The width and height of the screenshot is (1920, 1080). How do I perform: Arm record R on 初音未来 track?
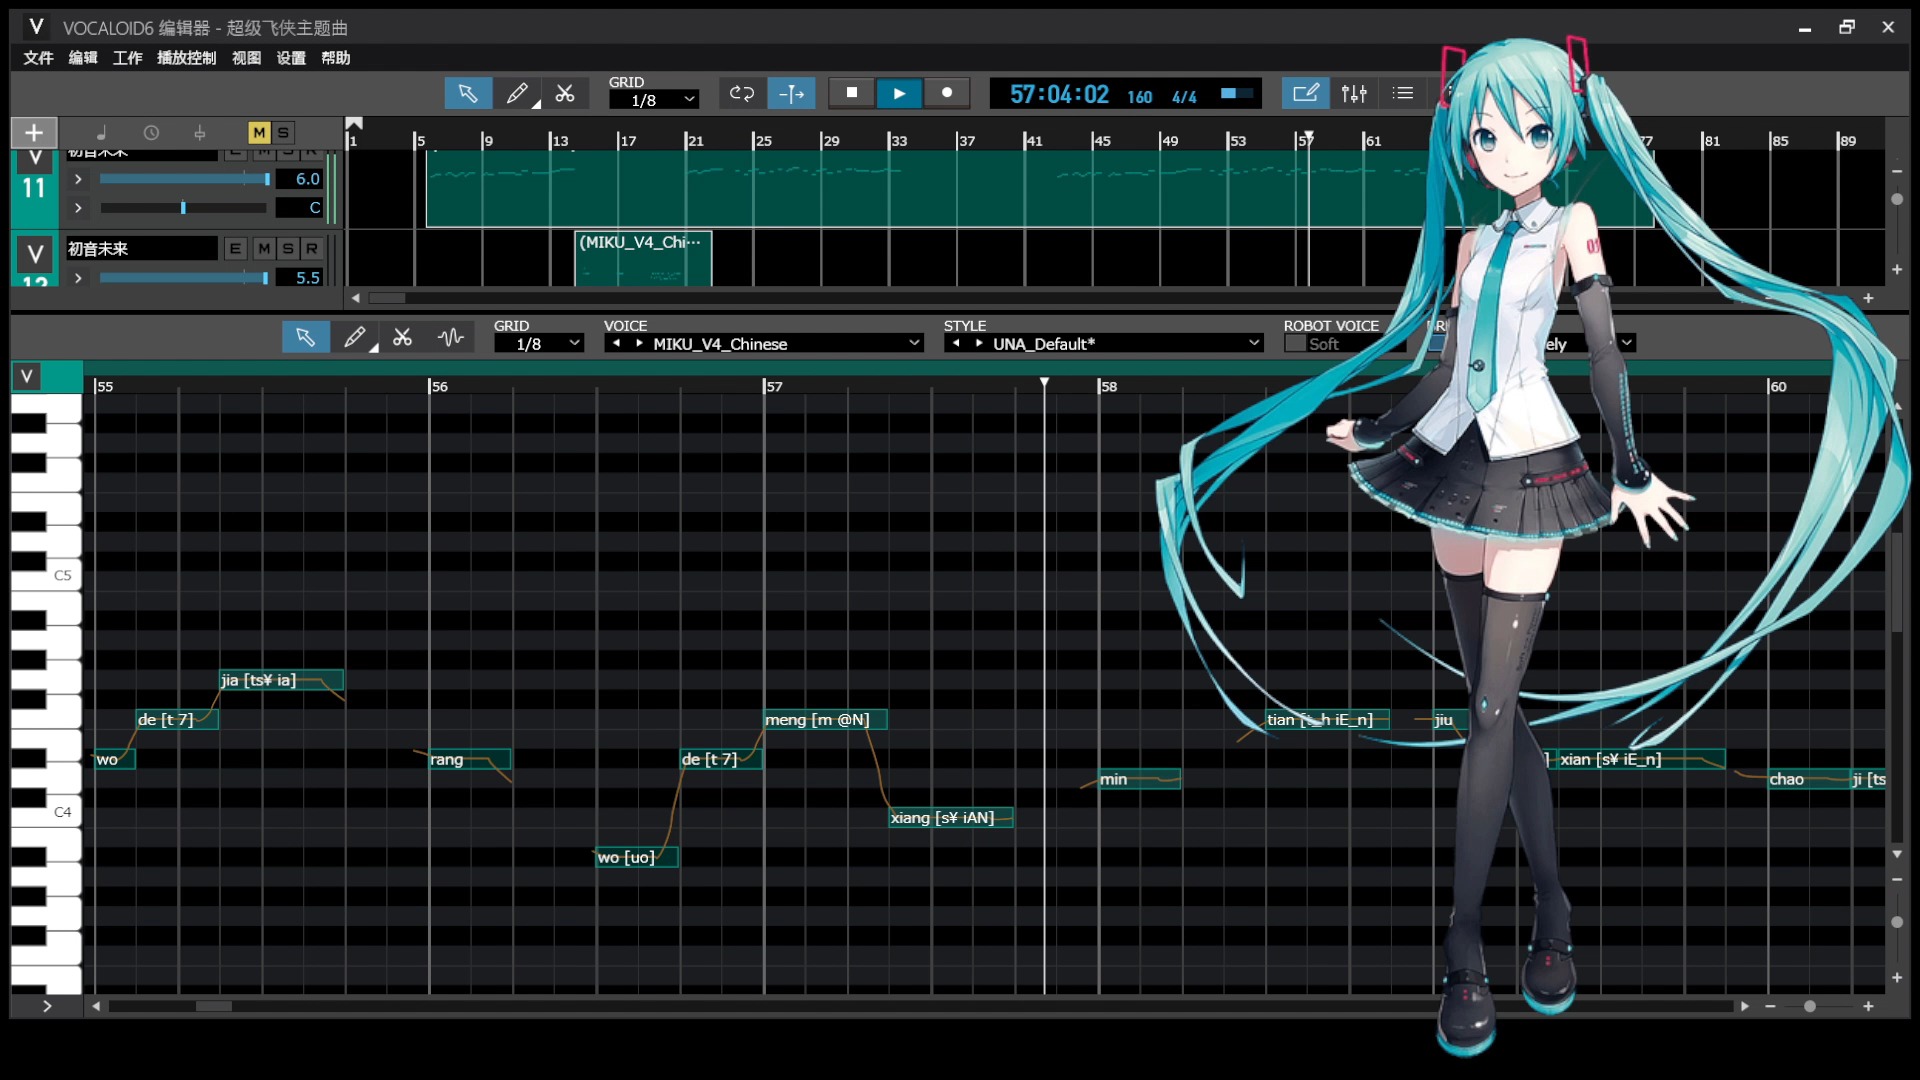312,249
